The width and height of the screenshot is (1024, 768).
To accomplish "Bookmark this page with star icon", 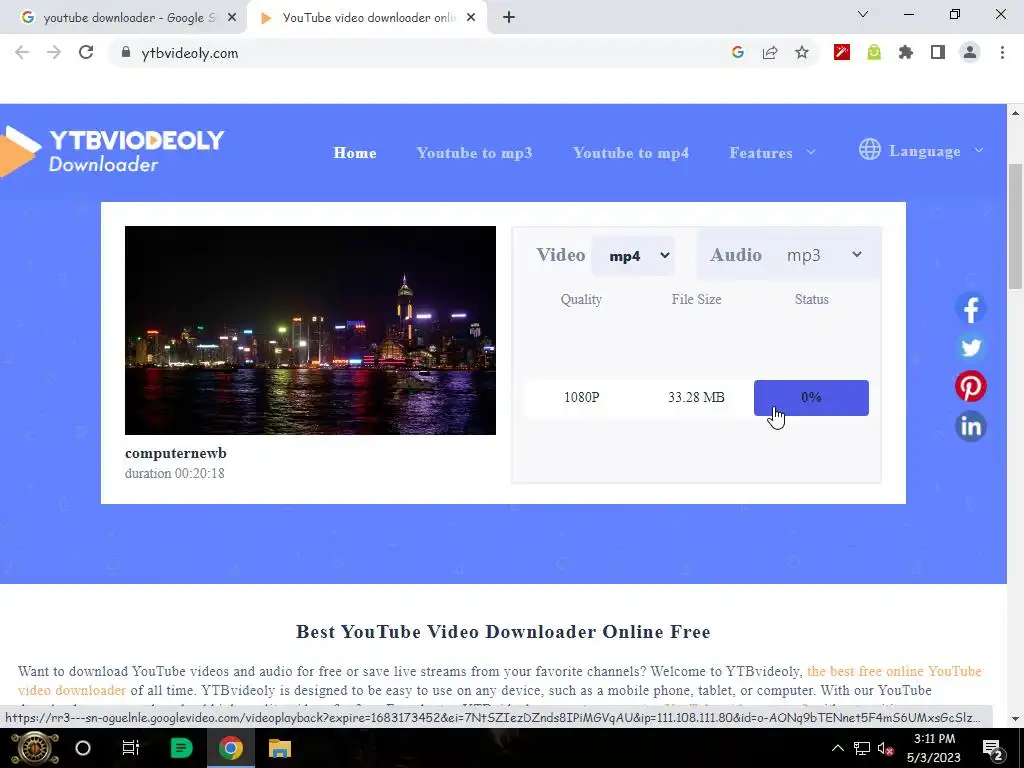I will (802, 53).
